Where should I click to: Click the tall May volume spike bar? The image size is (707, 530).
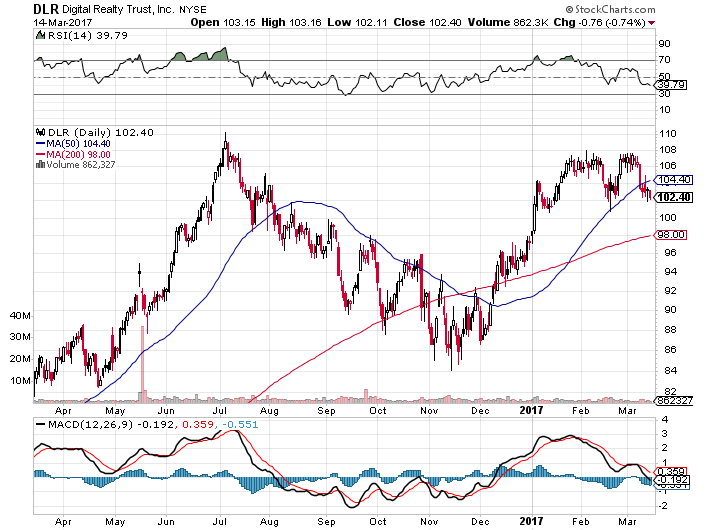143,363
